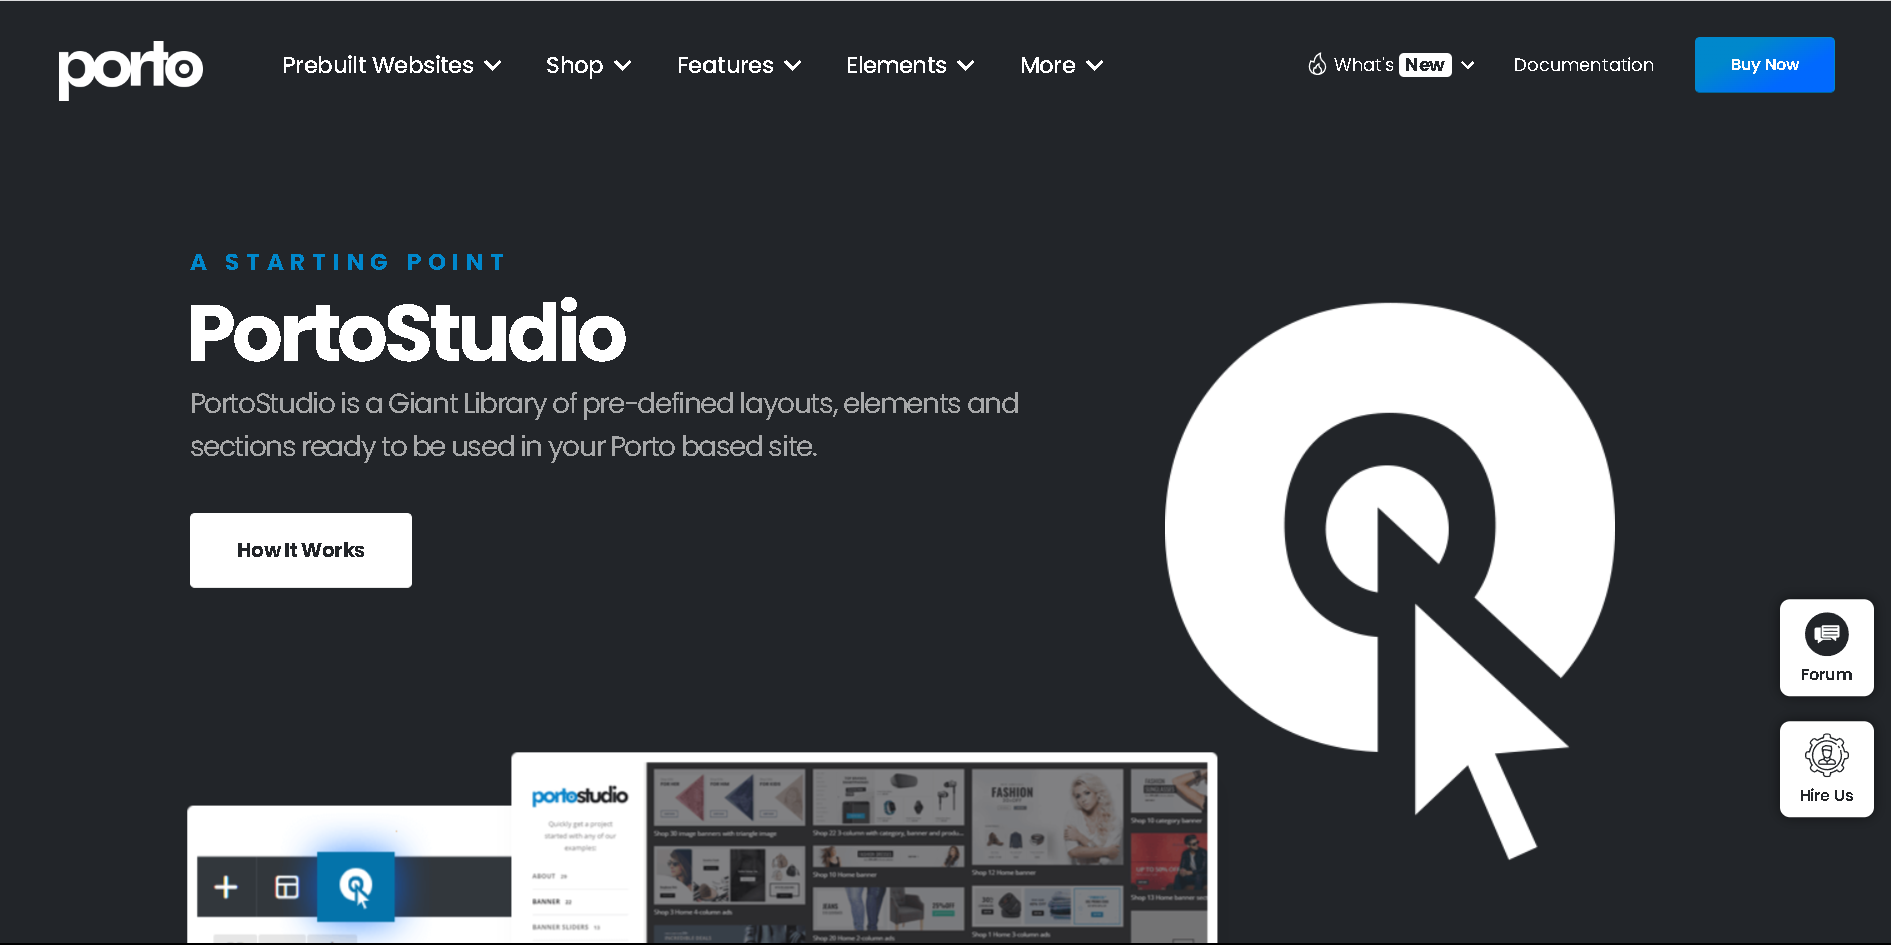
Task: Expand the Prebuilt Websites dropdown
Action: coord(391,66)
